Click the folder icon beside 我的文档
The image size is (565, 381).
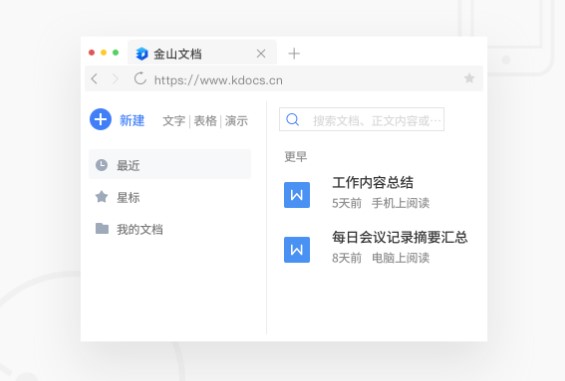pos(102,229)
